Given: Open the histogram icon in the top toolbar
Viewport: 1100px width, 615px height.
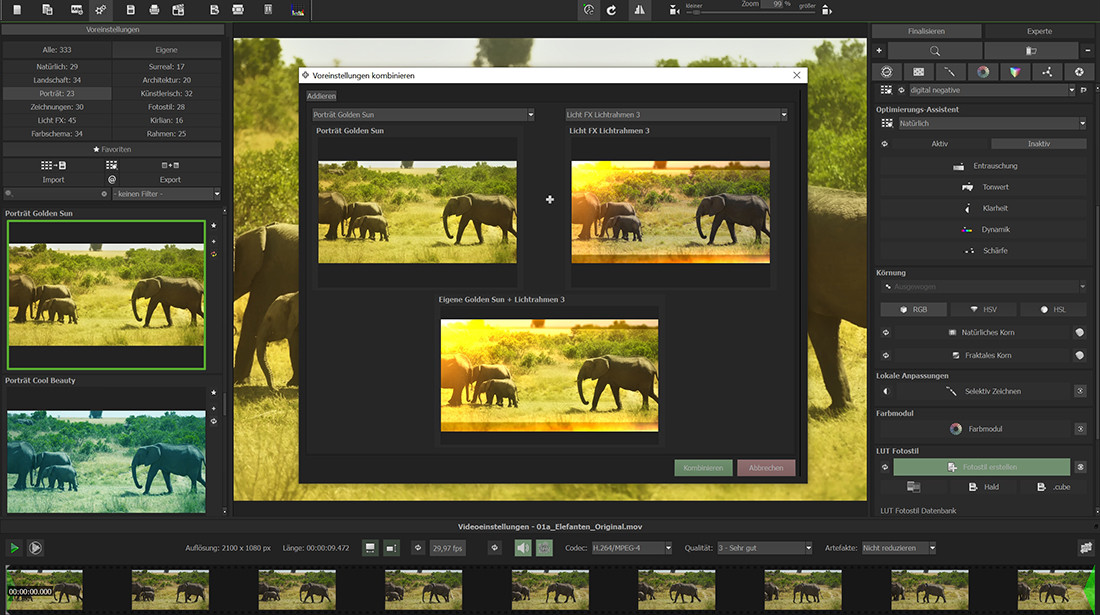Looking at the screenshot, I should click(x=295, y=8).
